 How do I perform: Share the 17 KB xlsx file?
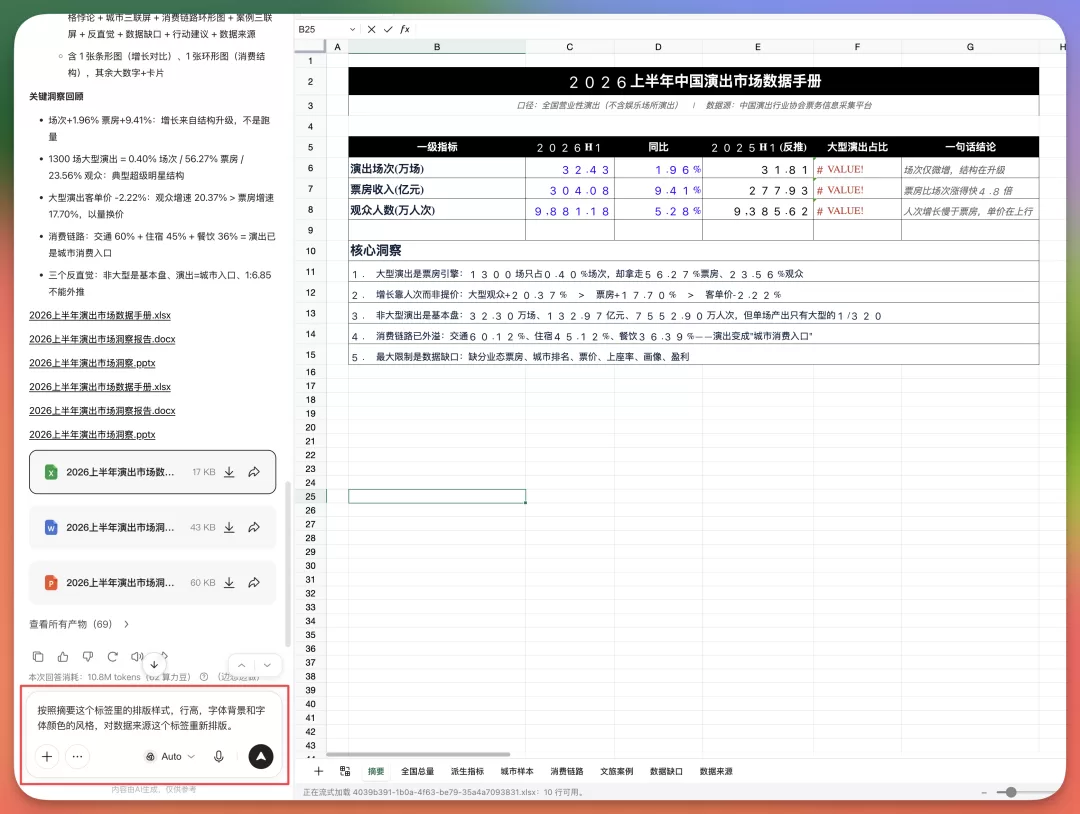point(254,472)
